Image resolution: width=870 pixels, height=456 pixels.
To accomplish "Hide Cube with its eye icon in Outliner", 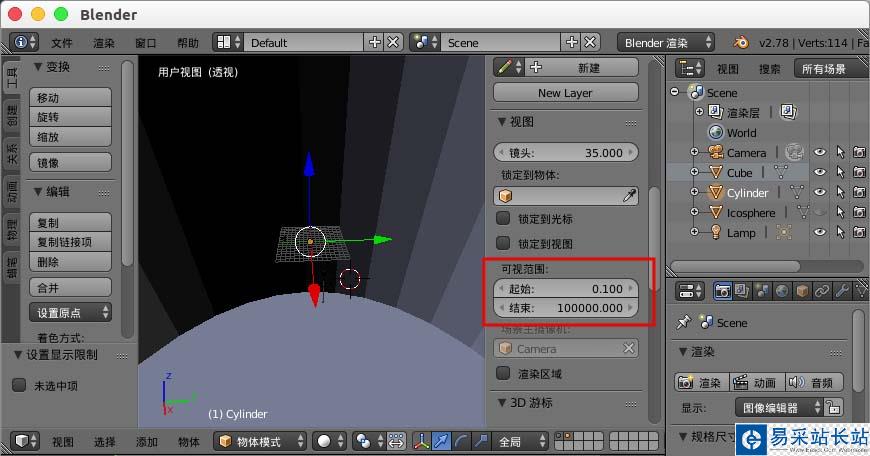I will 820,172.
